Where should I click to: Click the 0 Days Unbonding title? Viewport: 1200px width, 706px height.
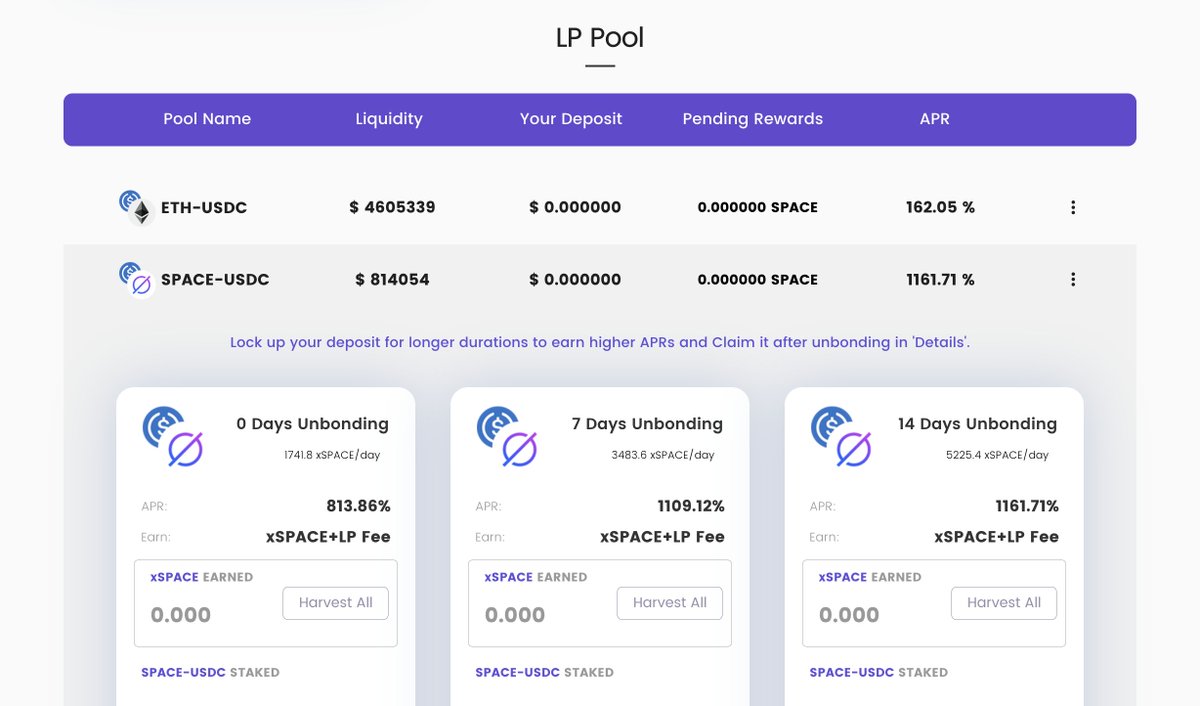[312, 424]
